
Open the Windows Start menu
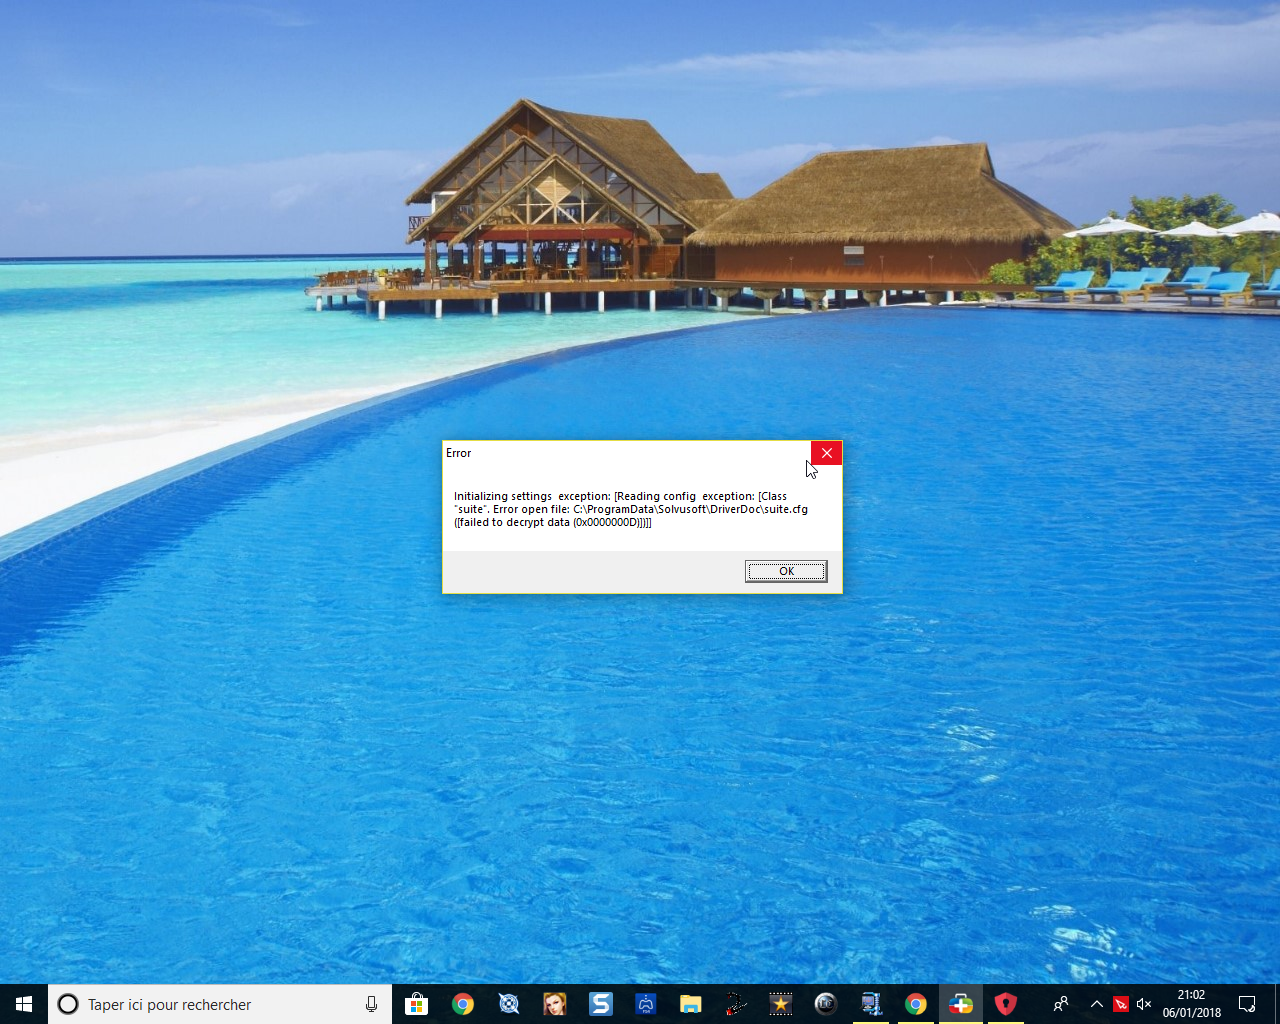[24, 1004]
